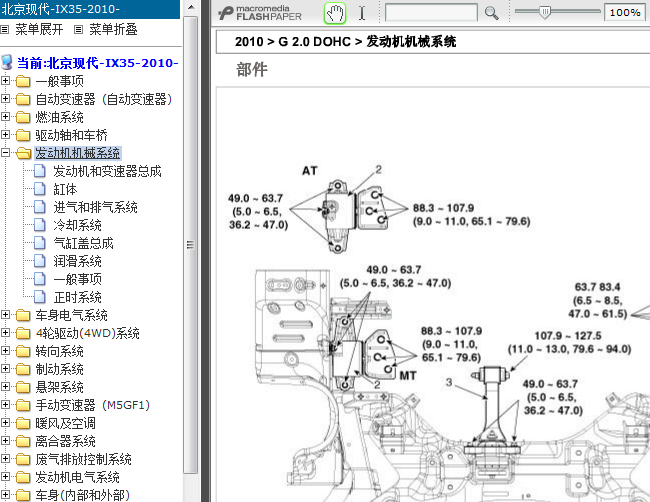Click the folder icon for 离合器系统

pos(23,441)
